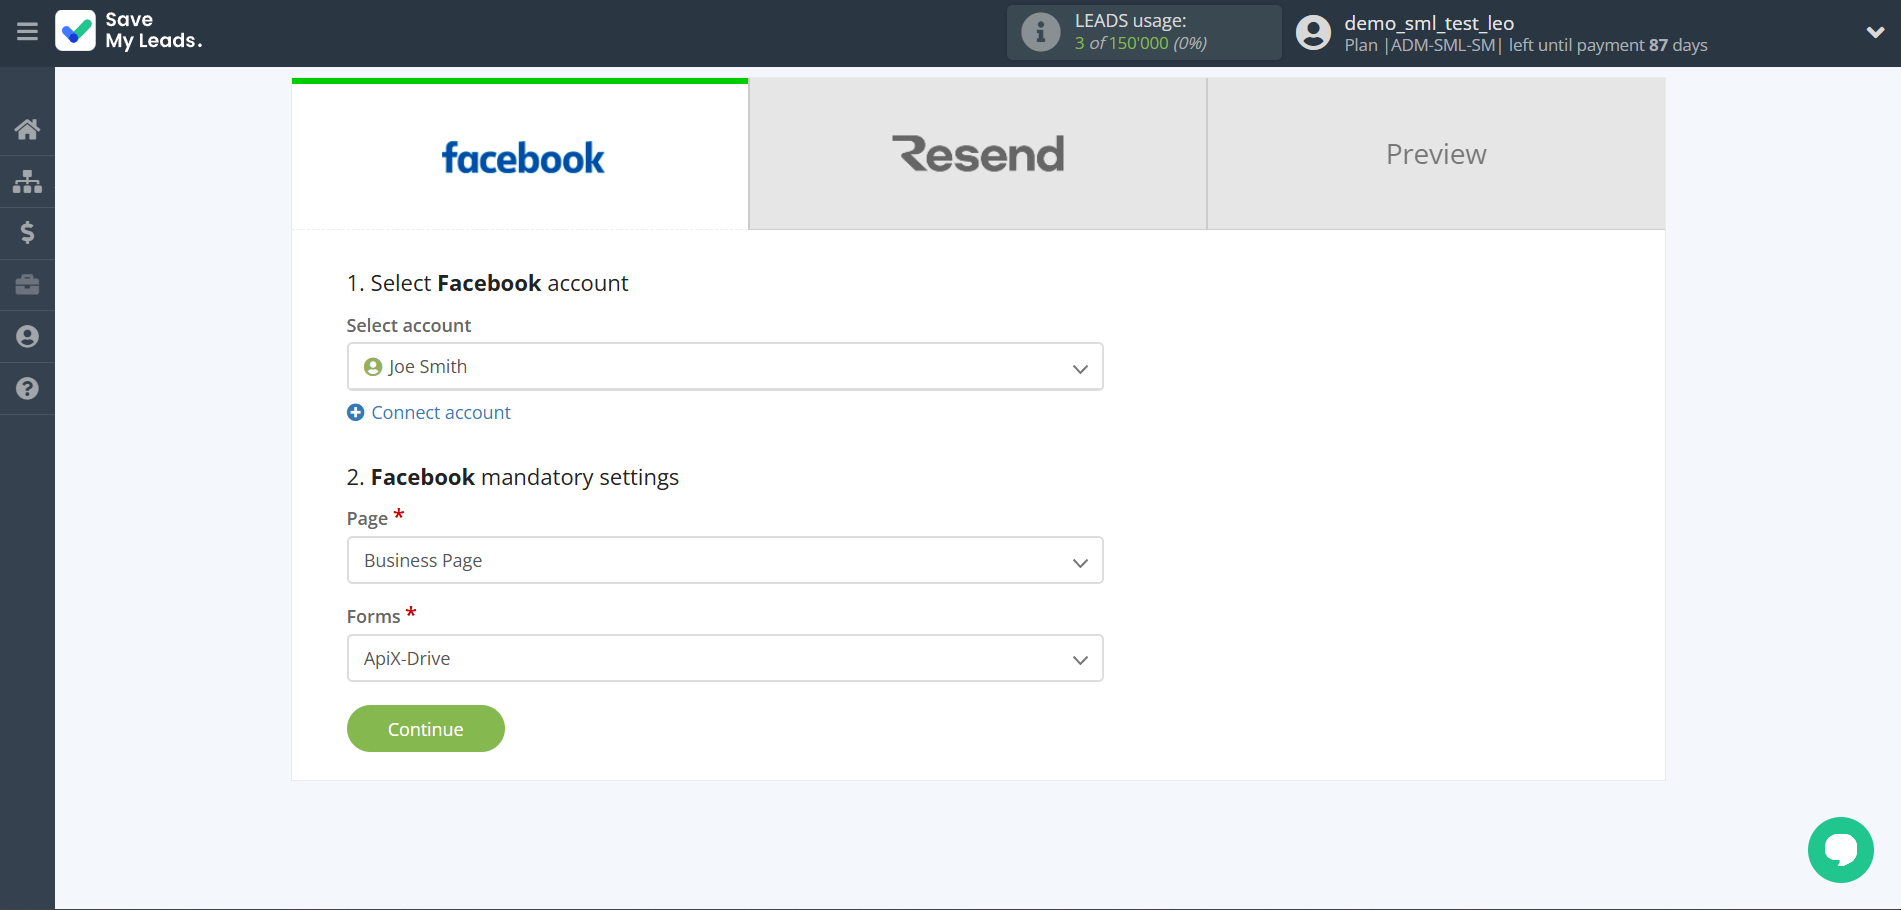This screenshot has height=910, width=1901.
Task: Open the briefcase services icon
Action: pyautogui.click(x=27, y=285)
